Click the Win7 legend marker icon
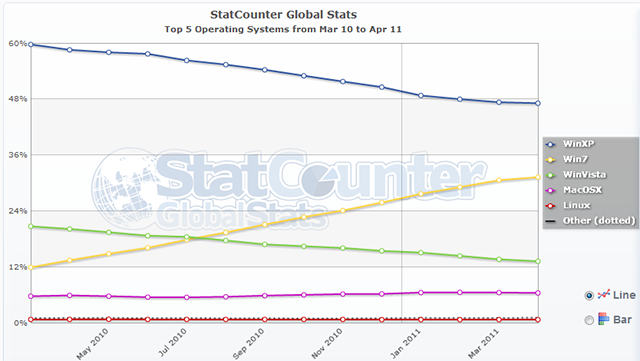 (551, 160)
